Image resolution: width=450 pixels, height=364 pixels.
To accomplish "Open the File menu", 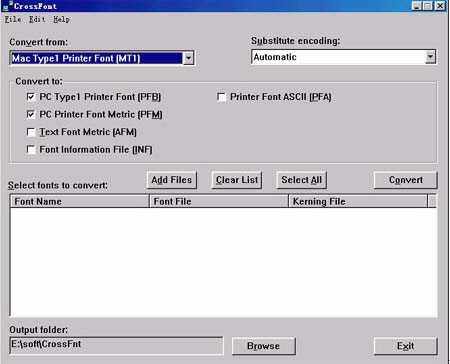I will tap(13, 19).
